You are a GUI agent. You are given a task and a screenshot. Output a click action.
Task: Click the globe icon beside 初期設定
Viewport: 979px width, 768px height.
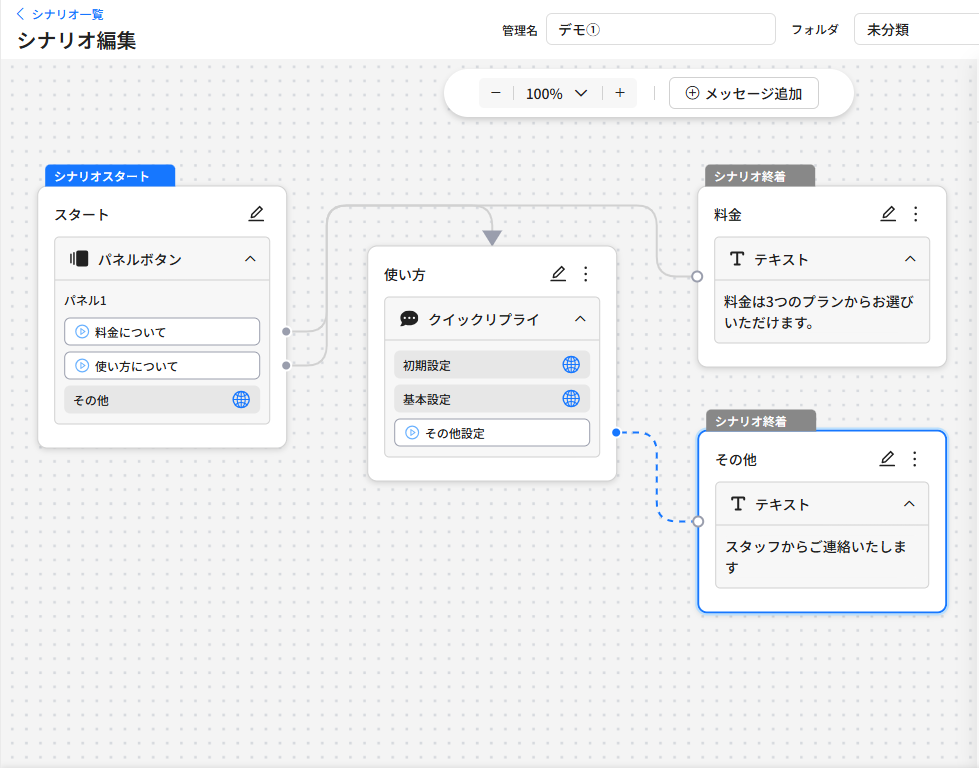pos(571,365)
